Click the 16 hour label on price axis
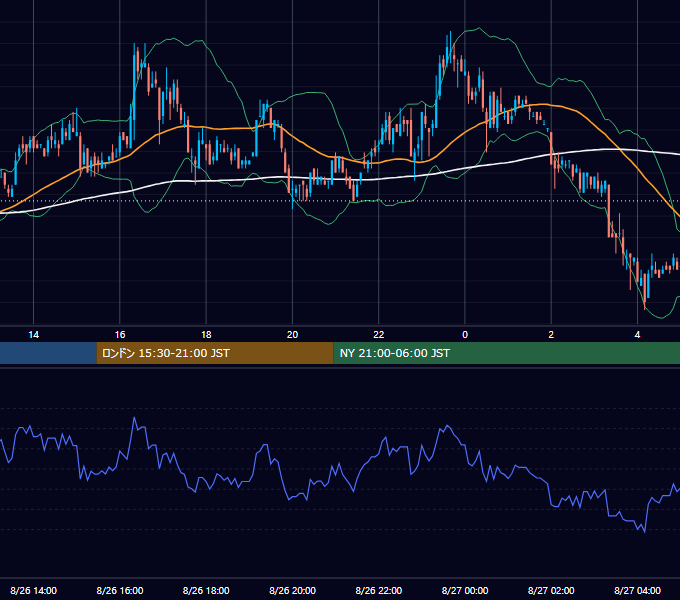The image size is (680, 600). 120,335
